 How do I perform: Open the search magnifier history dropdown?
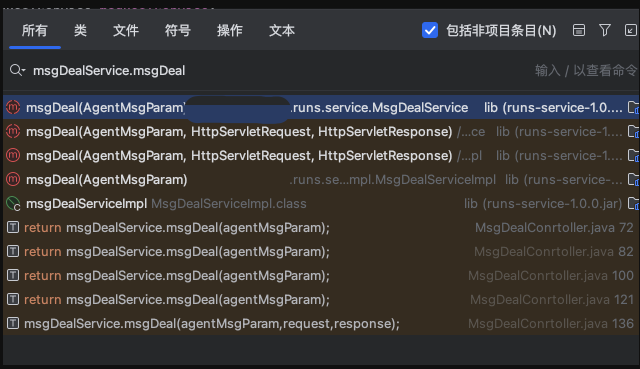(x=18, y=70)
